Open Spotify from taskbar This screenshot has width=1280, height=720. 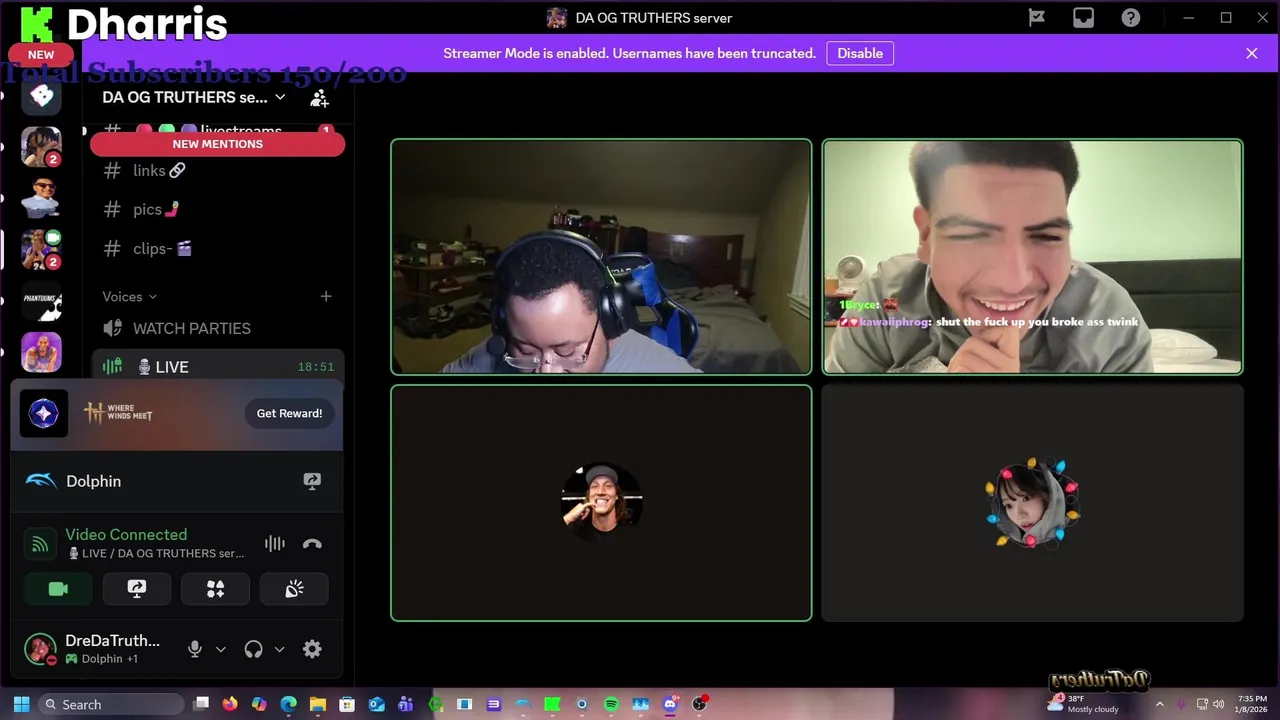[x=611, y=704]
